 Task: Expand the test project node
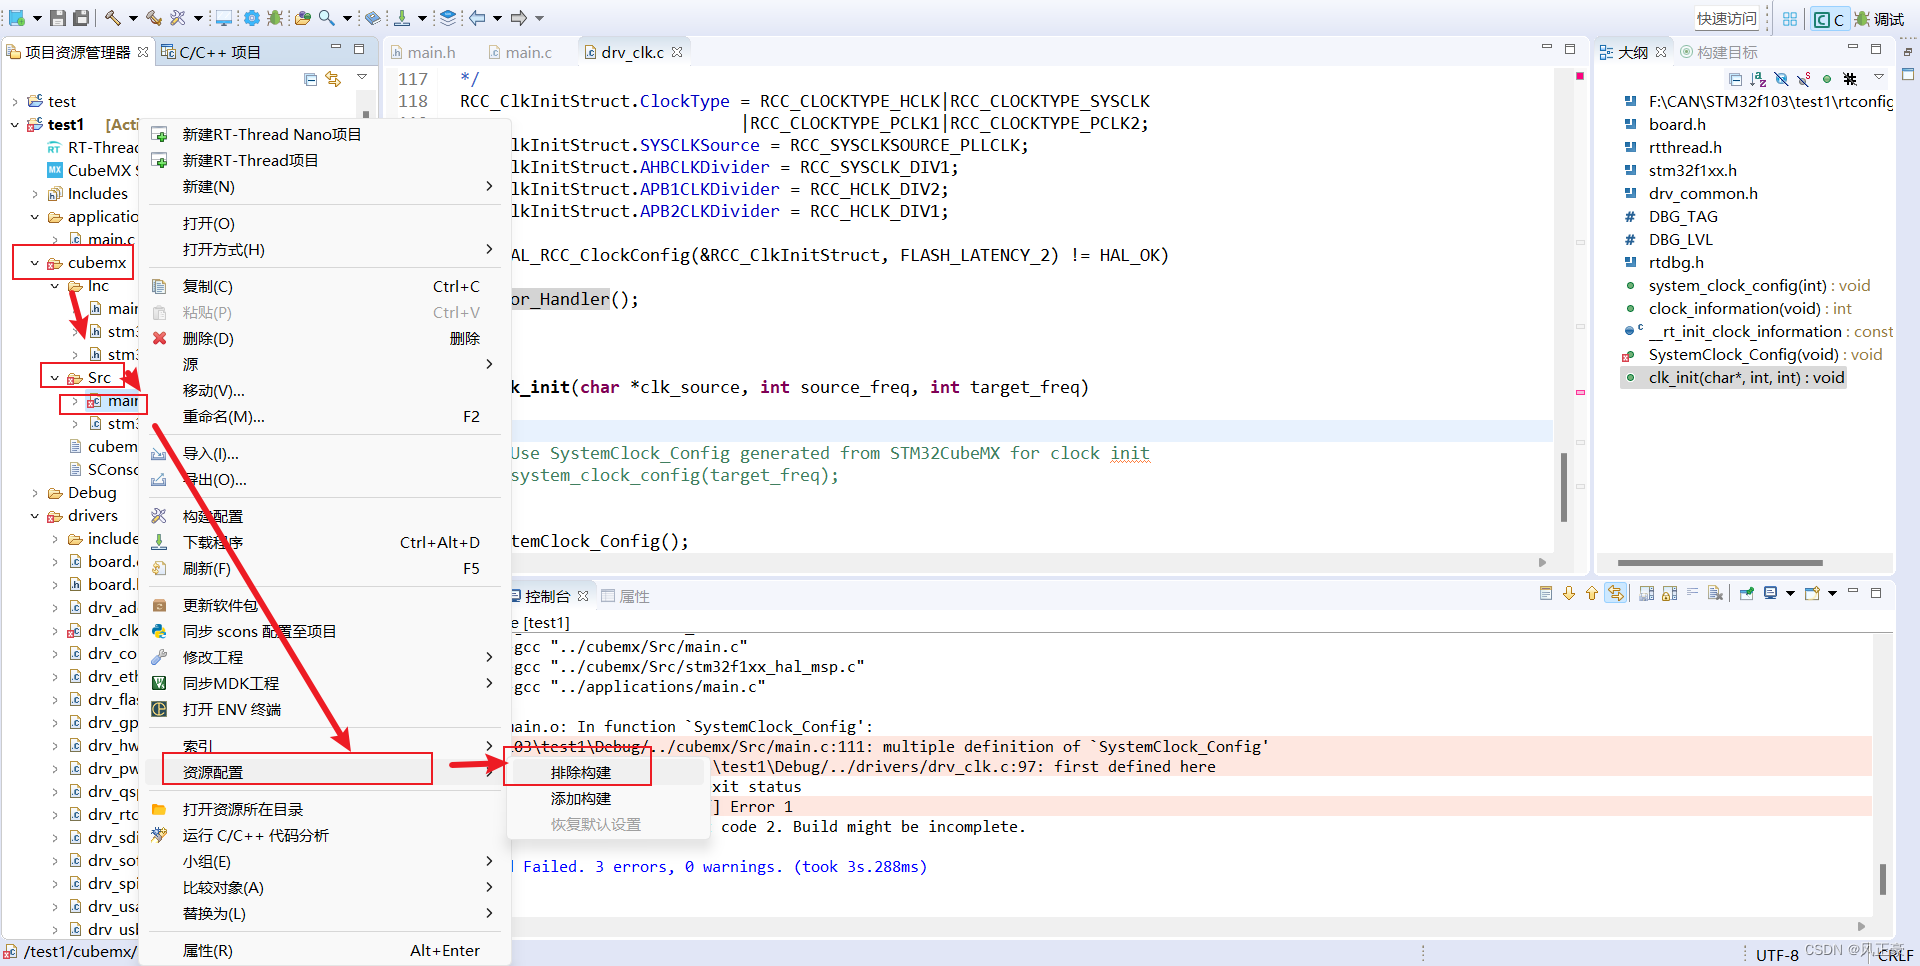(14, 102)
